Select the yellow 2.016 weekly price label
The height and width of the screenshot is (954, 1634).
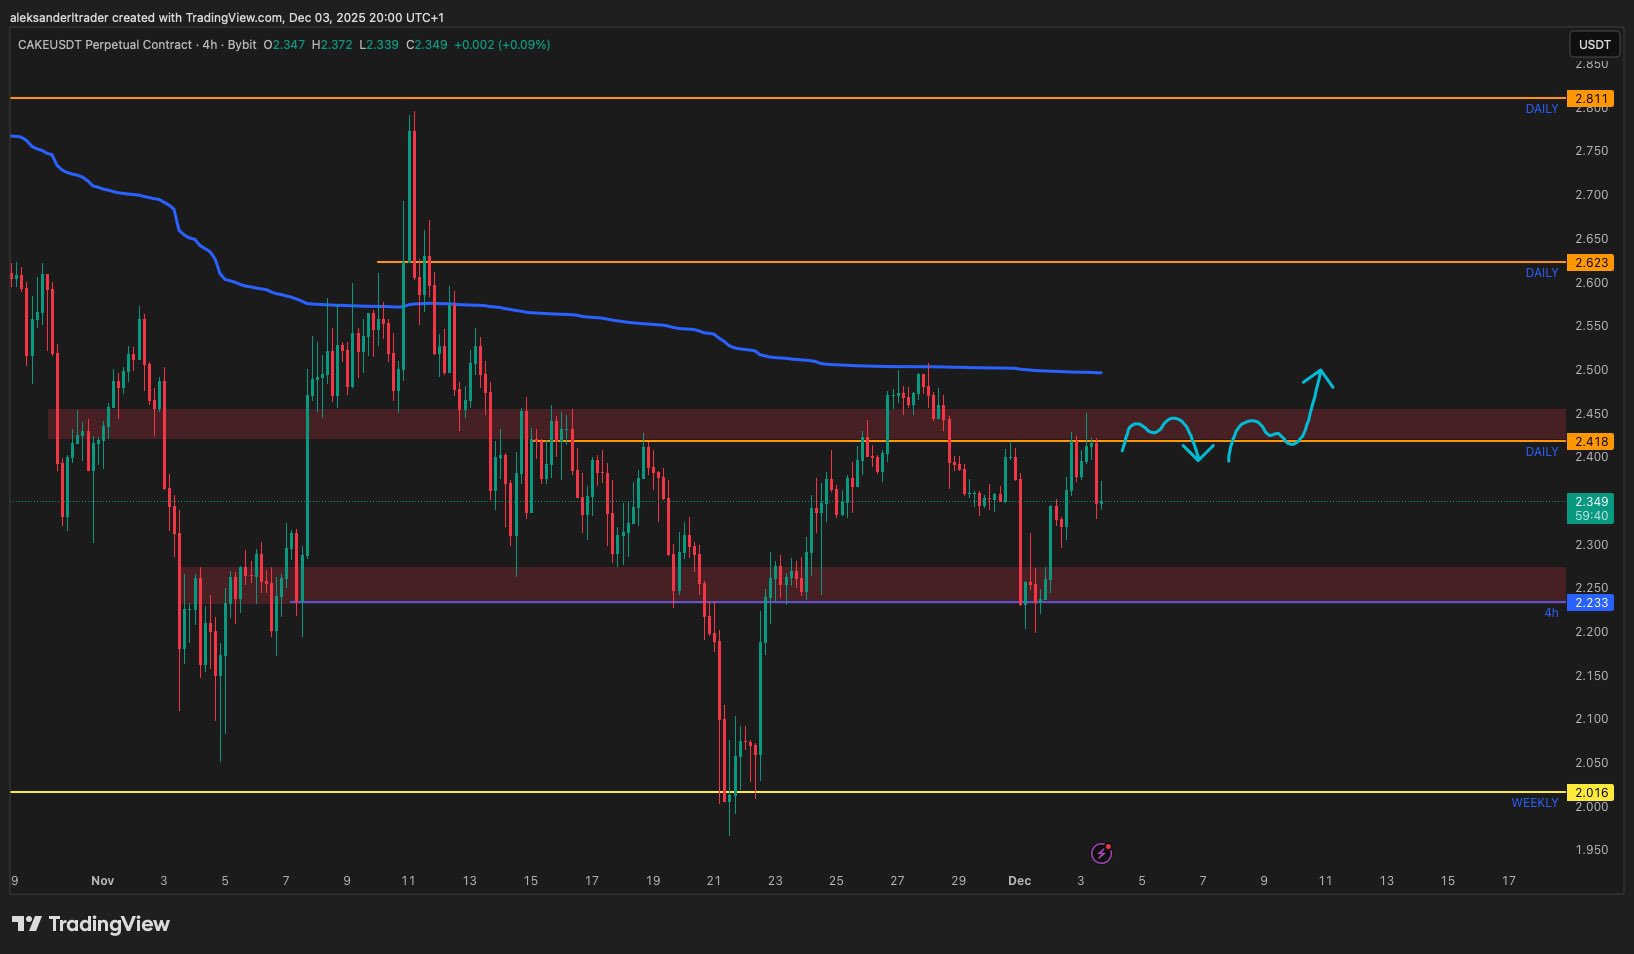pyautogui.click(x=1590, y=793)
